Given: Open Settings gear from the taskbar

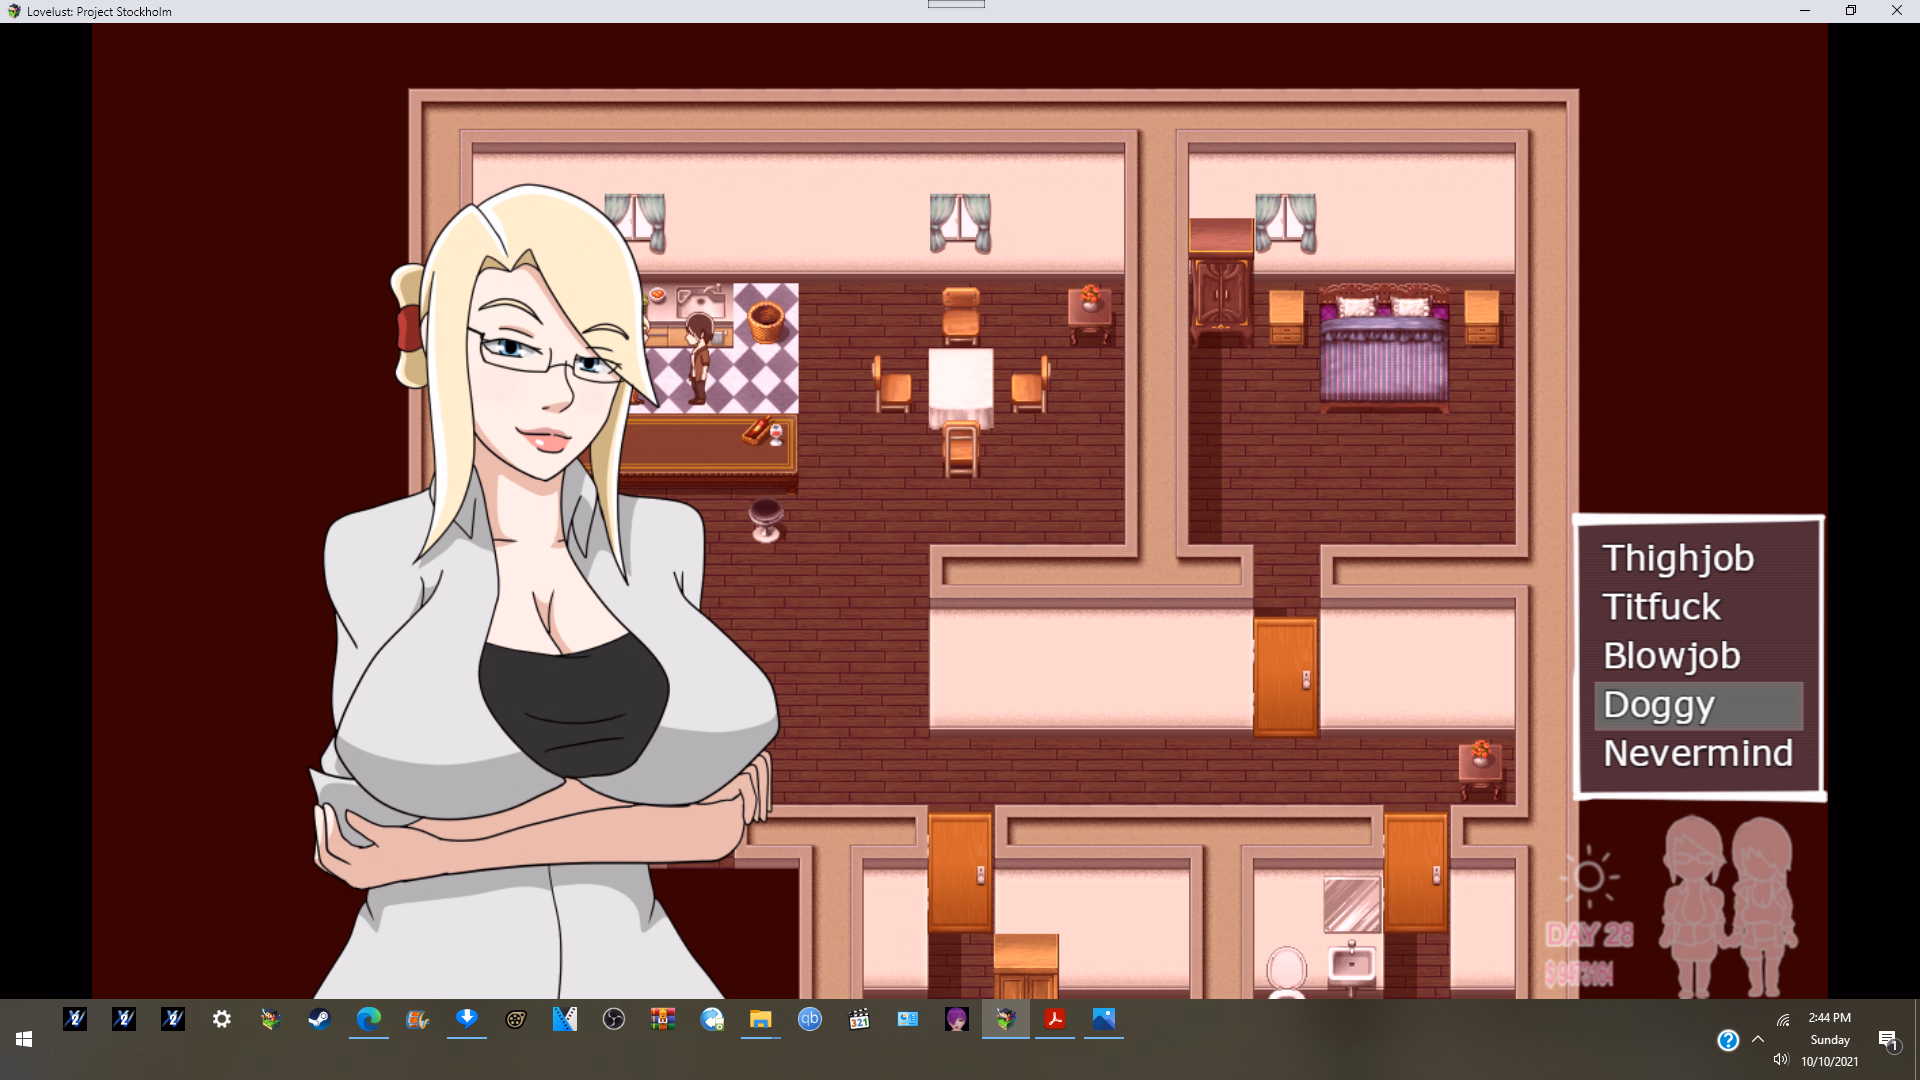Looking at the screenshot, I should pos(222,1019).
